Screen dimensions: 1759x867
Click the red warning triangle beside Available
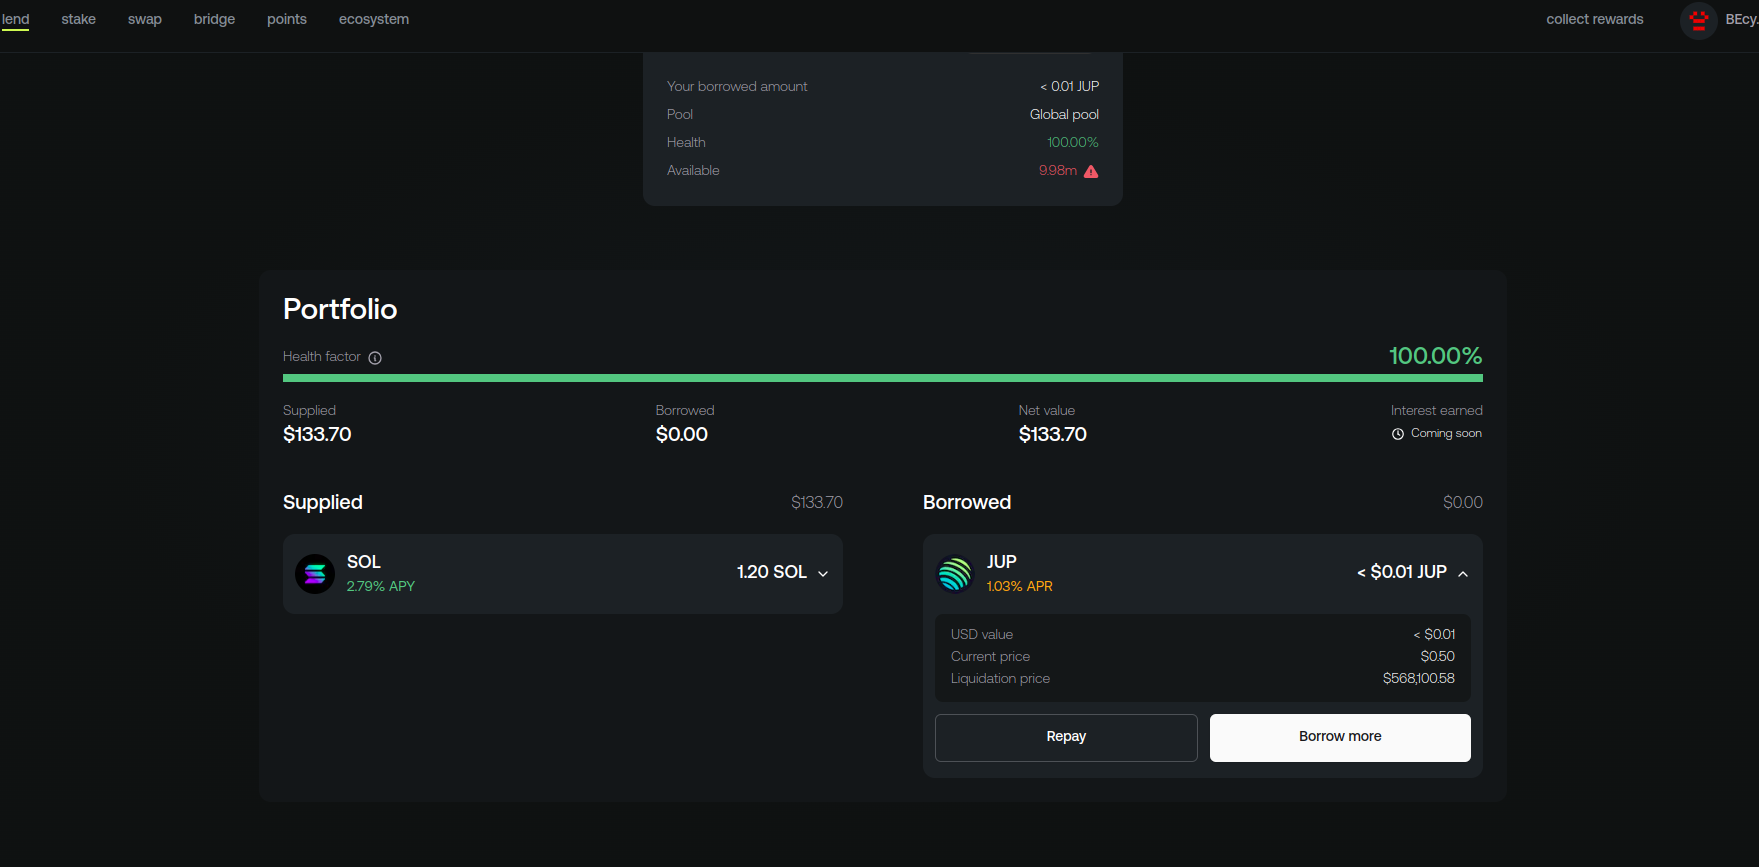point(1091,172)
